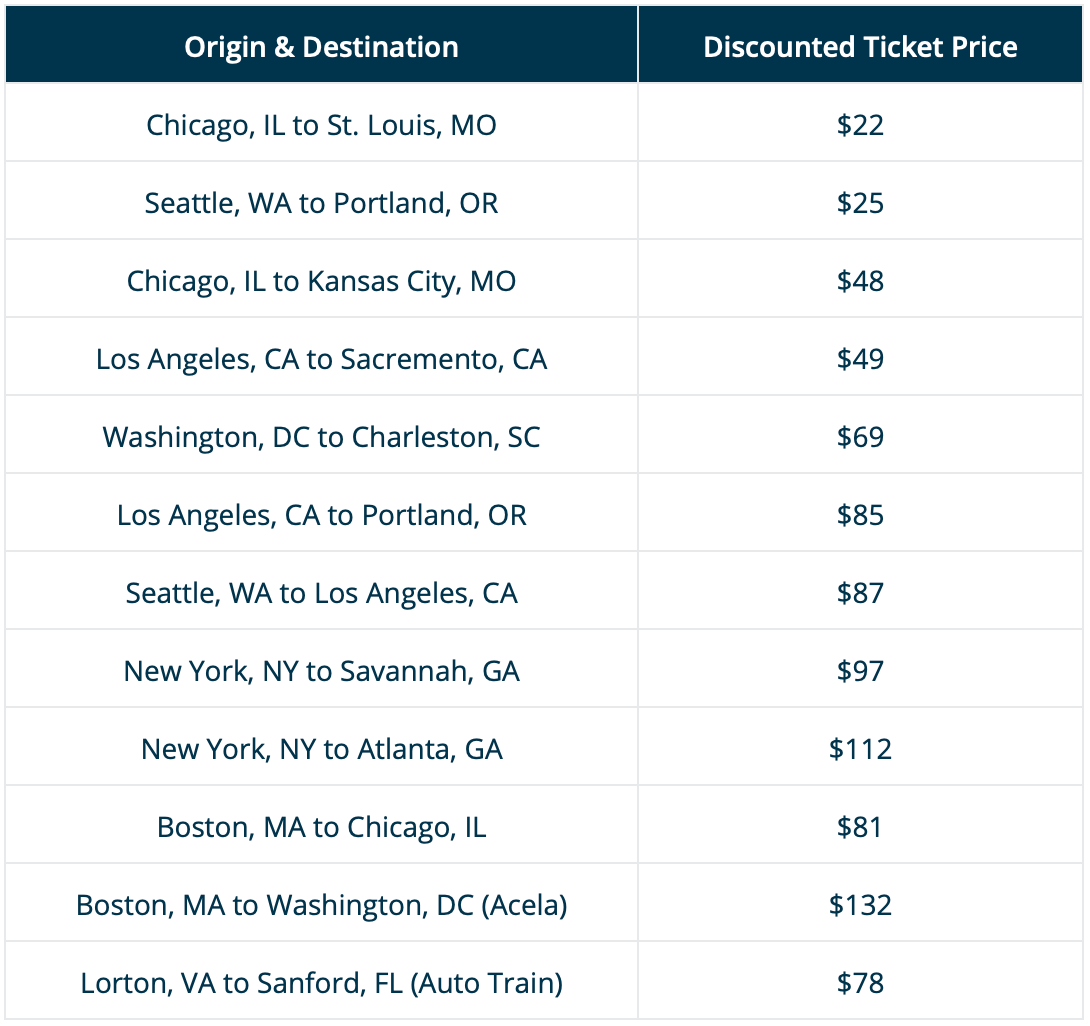The height and width of the screenshot is (1026, 1090).
Task: Select the $78 Auto Train price
Action: point(860,983)
